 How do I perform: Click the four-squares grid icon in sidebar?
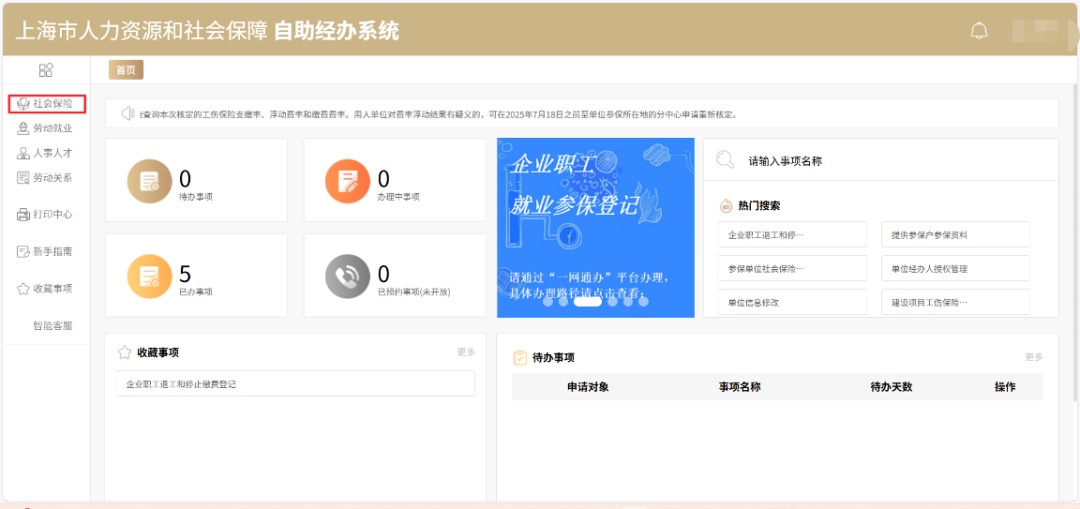46,70
